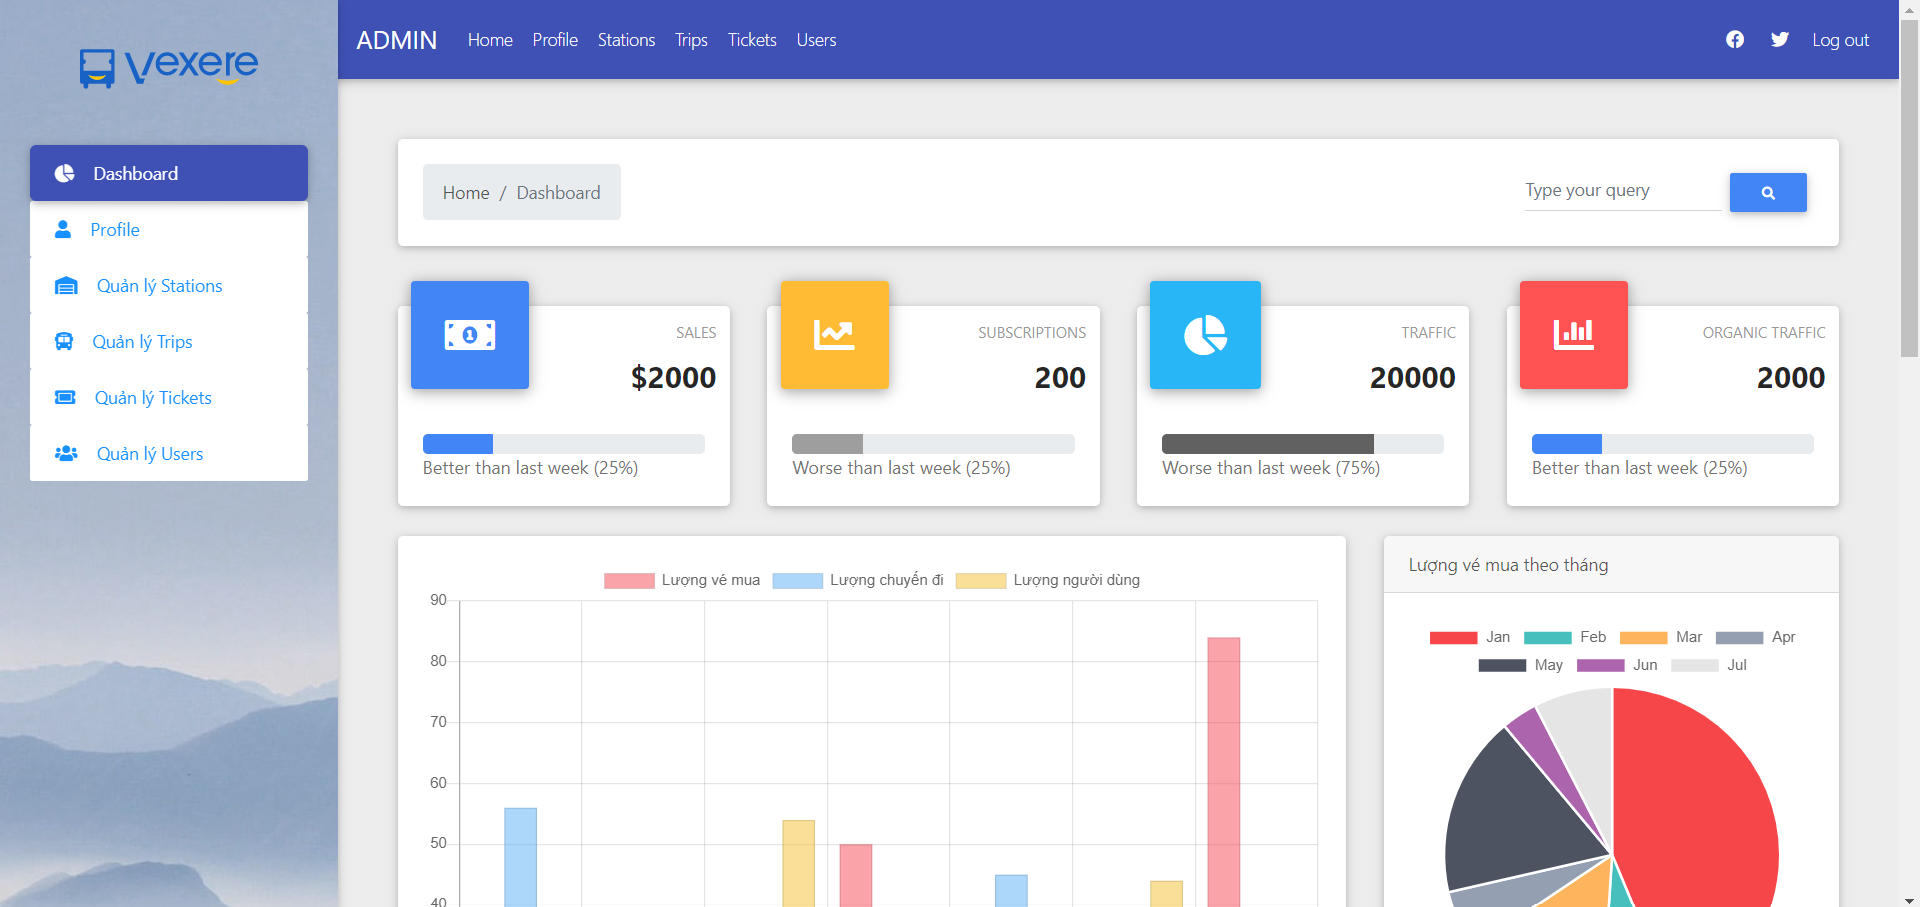Click the users group icon beside Quản lý Users

point(65,453)
